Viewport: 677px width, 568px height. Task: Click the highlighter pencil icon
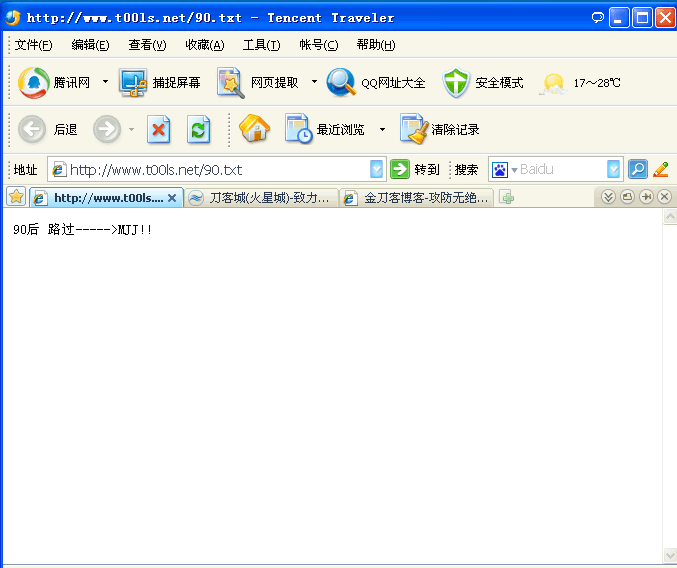pyautogui.click(x=661, y=169)
